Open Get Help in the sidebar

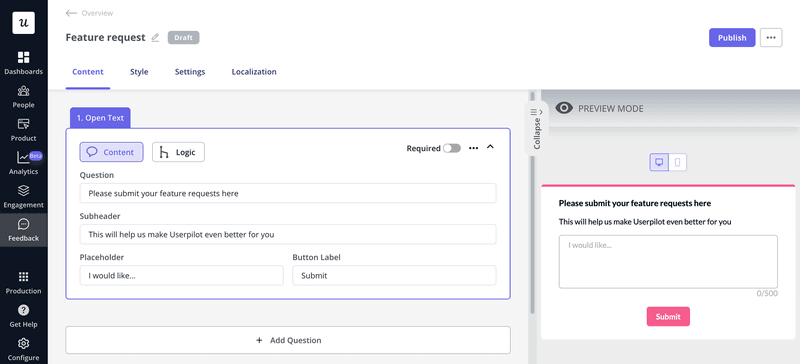click(23, 316)
